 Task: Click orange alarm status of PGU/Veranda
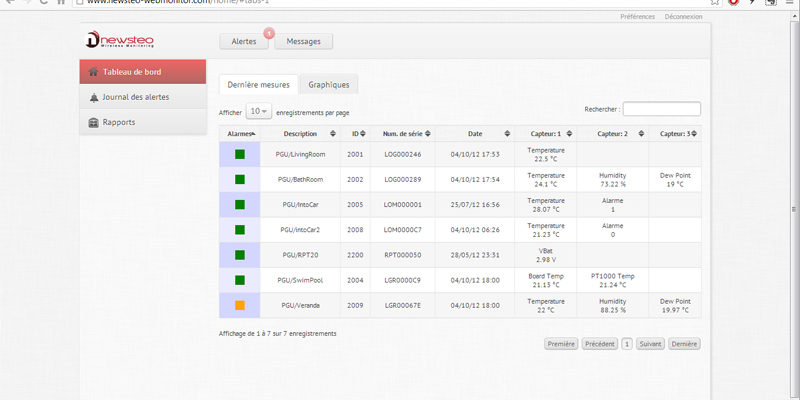tap(240, 305)
